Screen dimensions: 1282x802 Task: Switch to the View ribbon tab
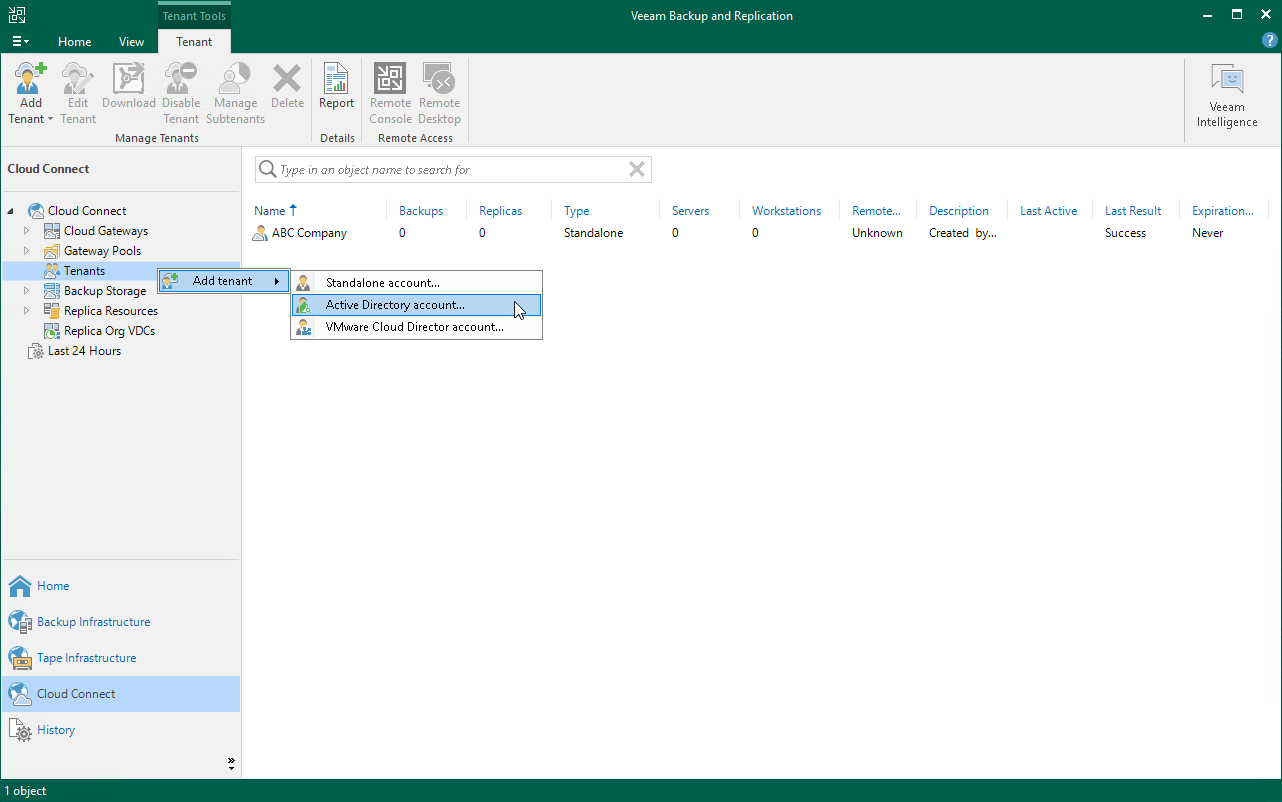131,42
